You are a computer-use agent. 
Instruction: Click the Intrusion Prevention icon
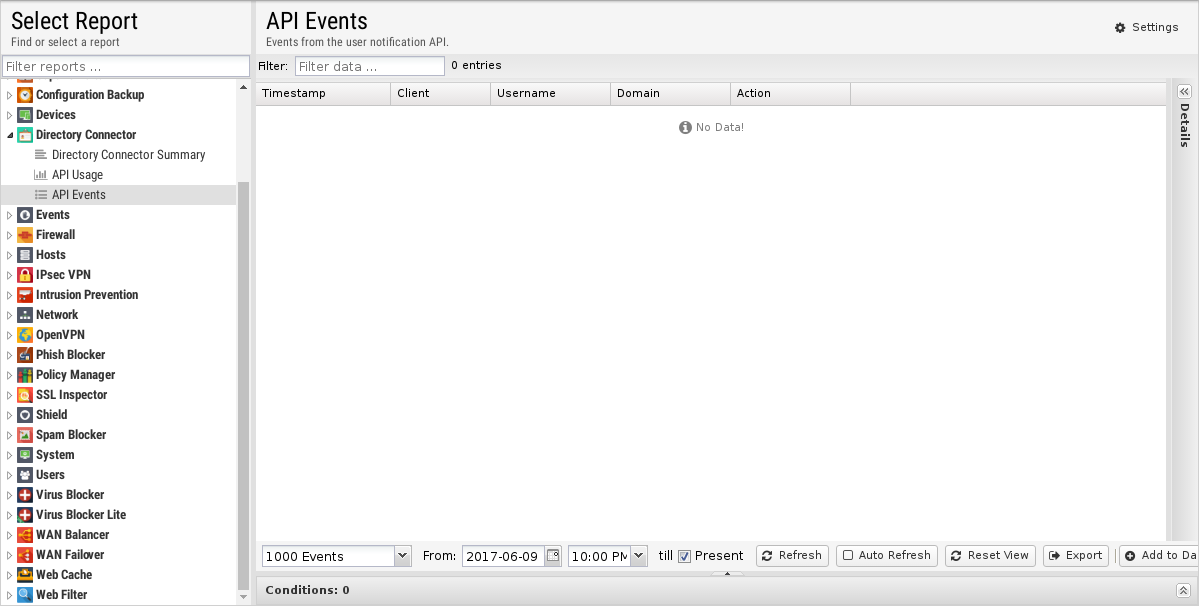pyautogui.click(x=25, y=294)
